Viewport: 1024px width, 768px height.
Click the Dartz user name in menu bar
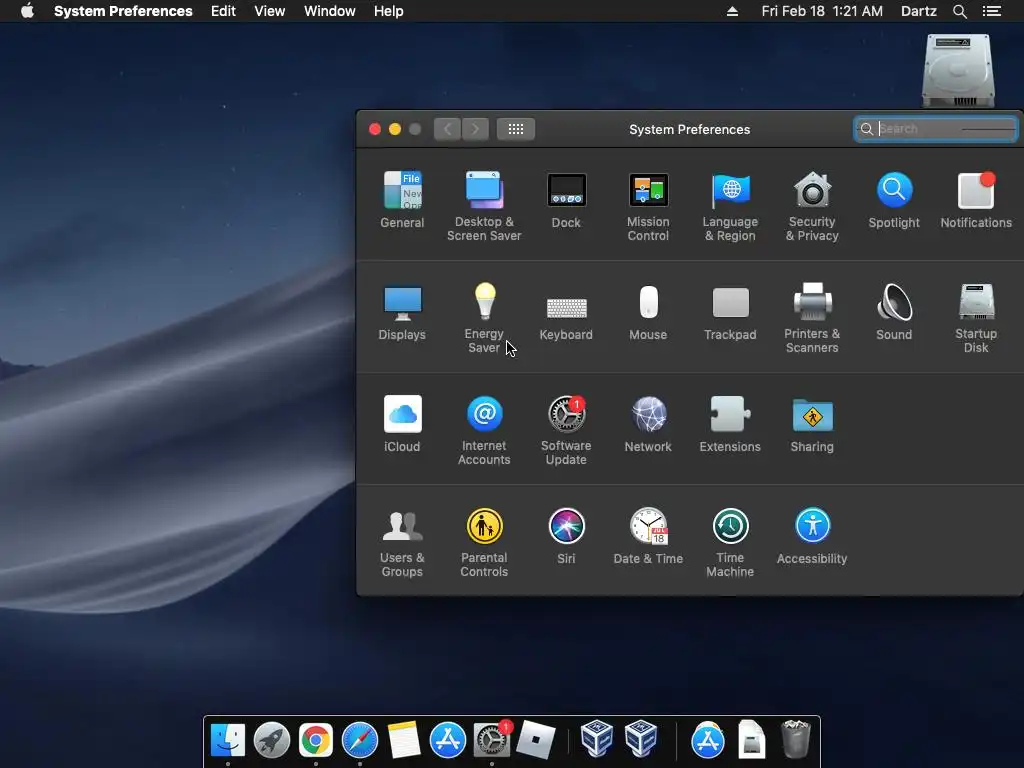pos(919,11)
